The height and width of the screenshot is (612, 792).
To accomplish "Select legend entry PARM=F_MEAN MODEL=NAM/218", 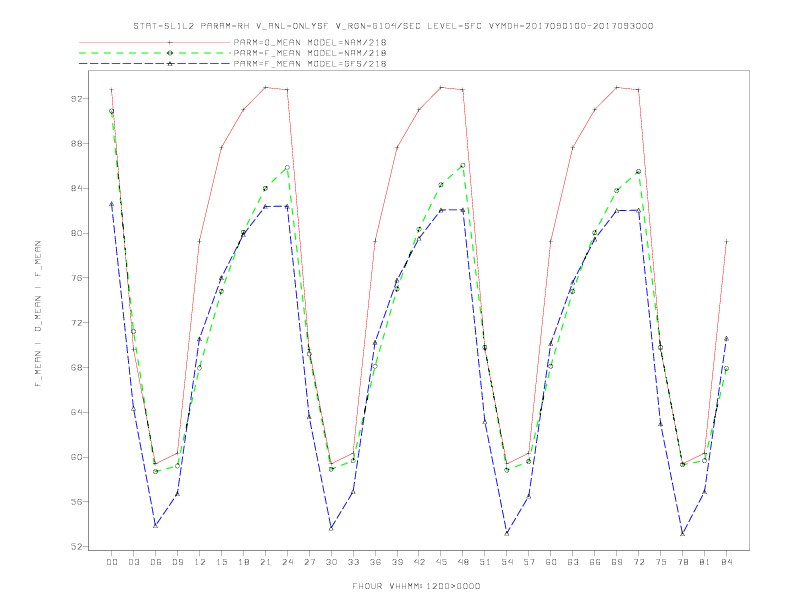I will (x=310, y=53).
